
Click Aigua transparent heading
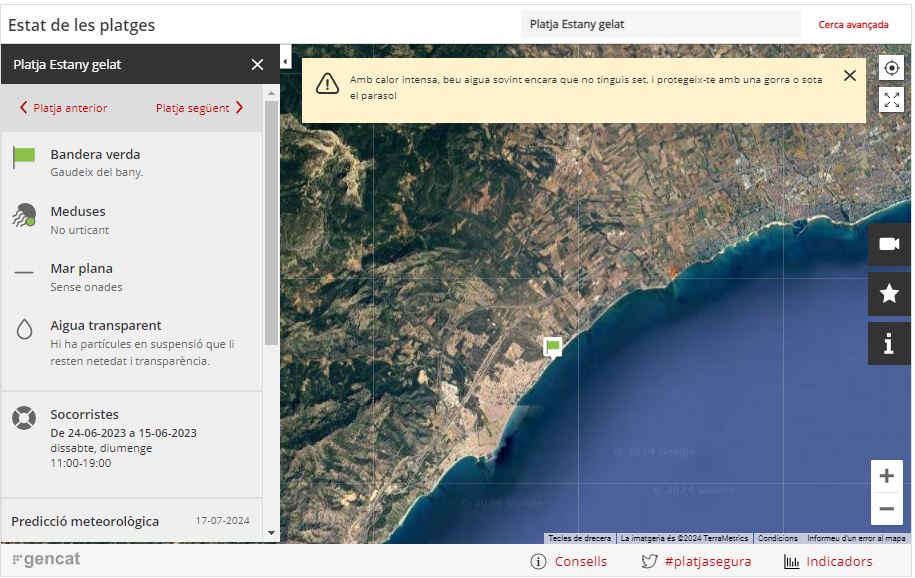coord(106,325)
